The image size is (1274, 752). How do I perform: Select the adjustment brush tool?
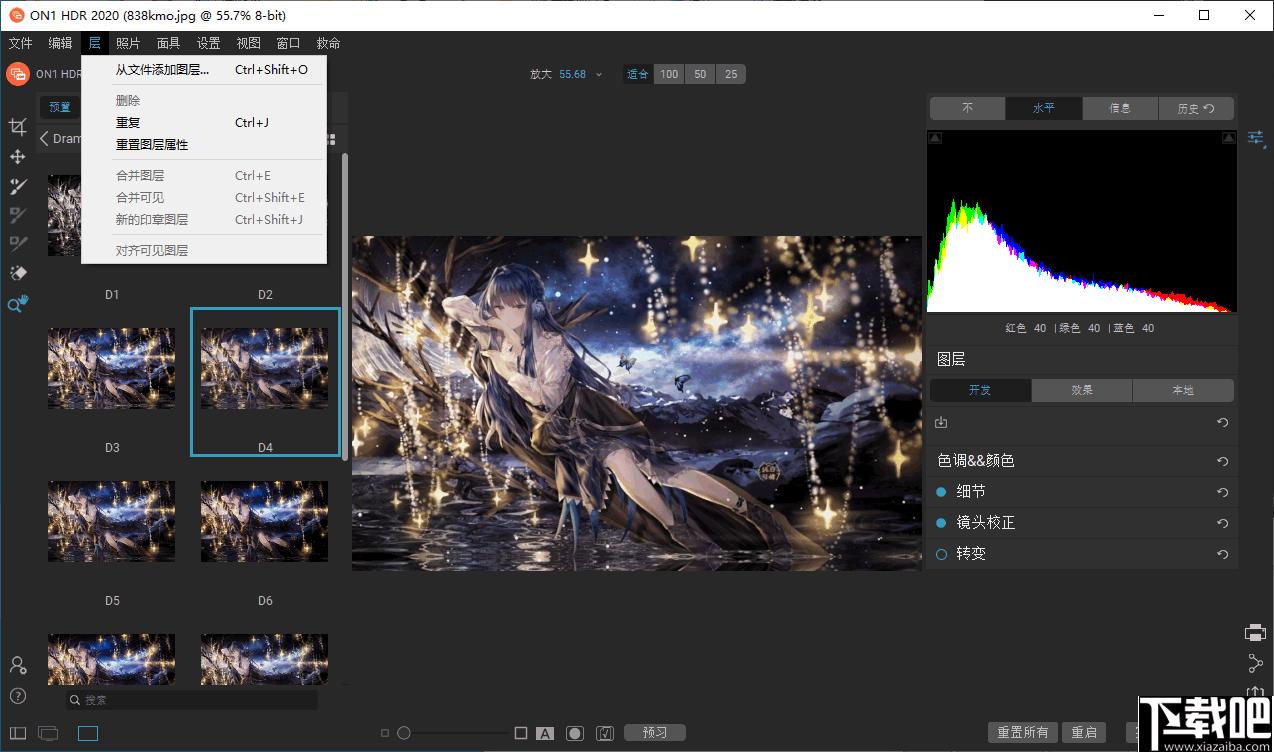pyautogui.click(x=17, y=186)
